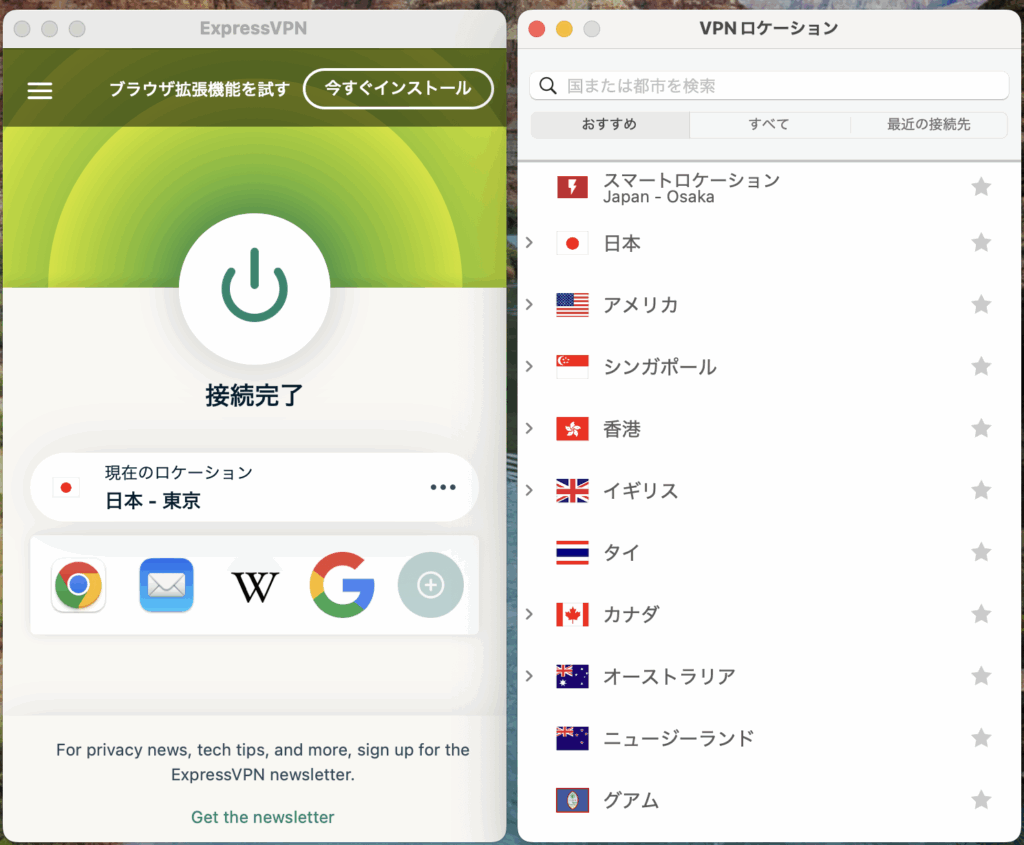Screen dimensions: 1024x845
Task: Click the United Kingdom flag icon
Action: pos(572,490)
